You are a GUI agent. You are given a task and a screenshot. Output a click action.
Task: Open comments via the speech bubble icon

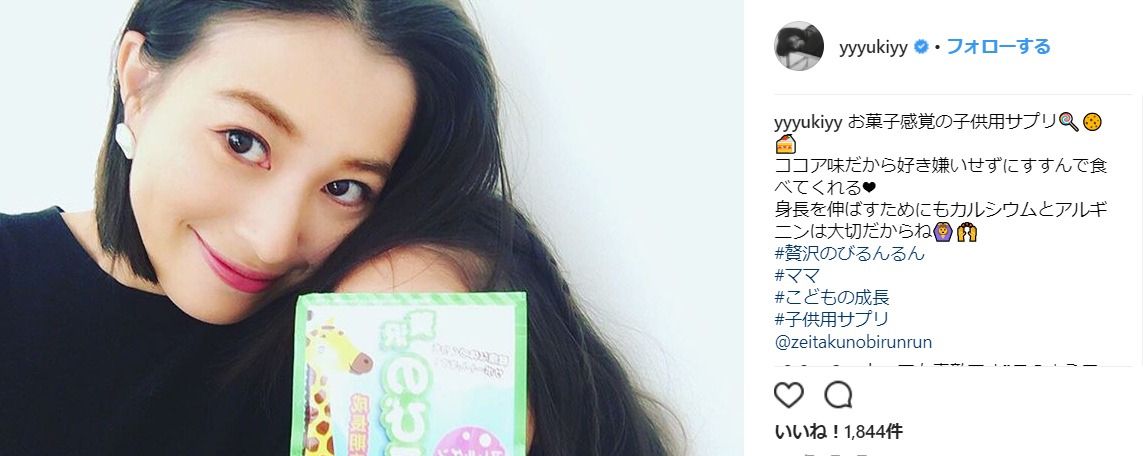(838, 396)
